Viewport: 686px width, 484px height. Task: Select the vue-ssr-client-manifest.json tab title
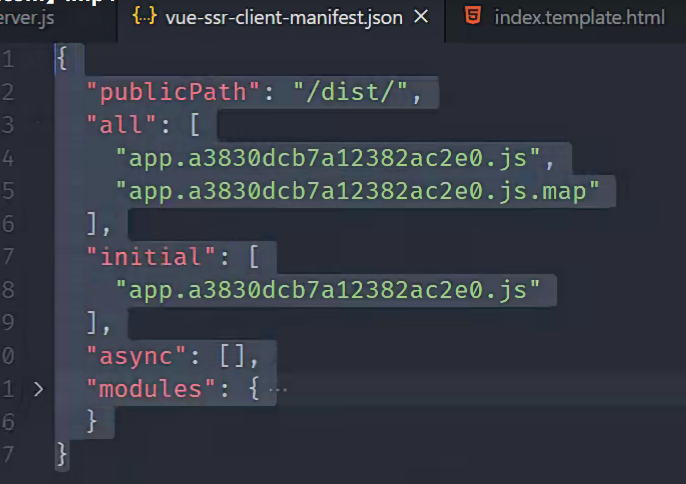[284, 17]
